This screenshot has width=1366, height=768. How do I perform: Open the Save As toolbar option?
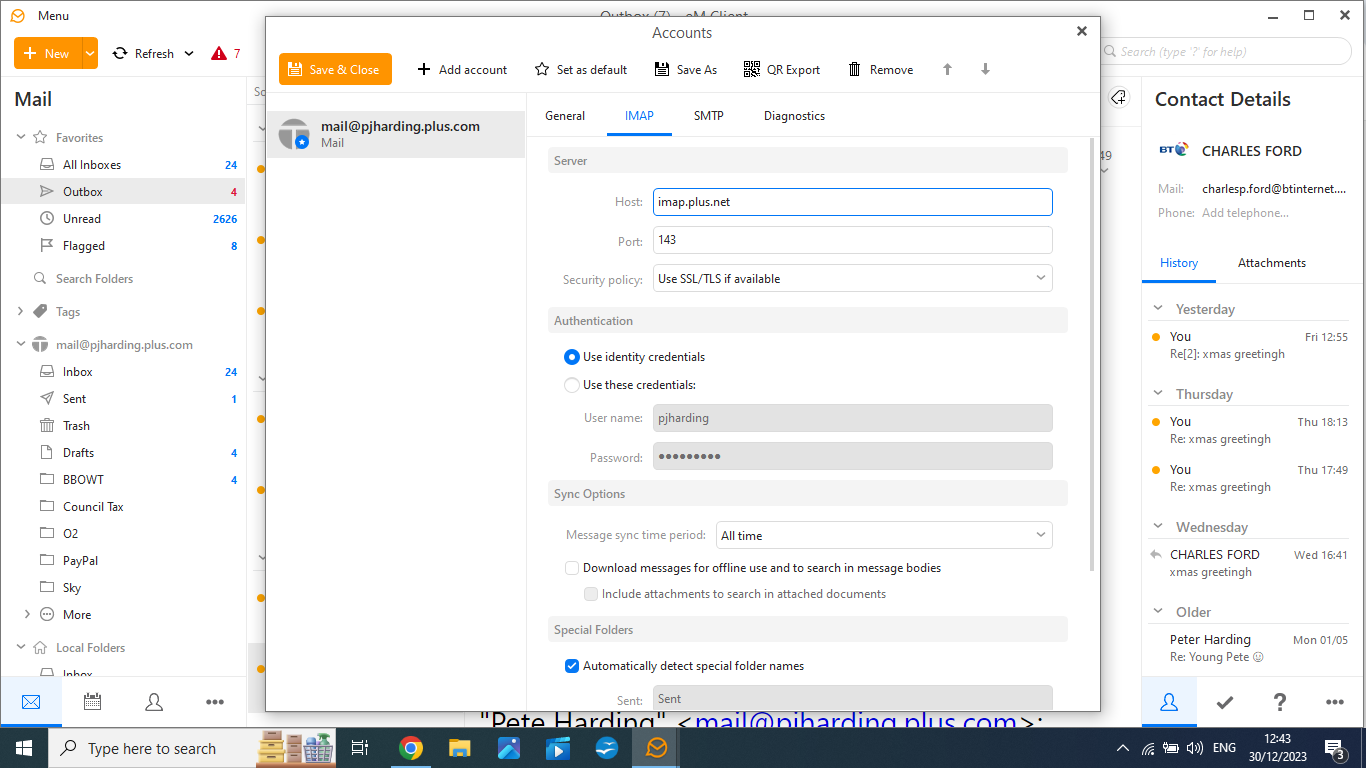pos(686,69)
